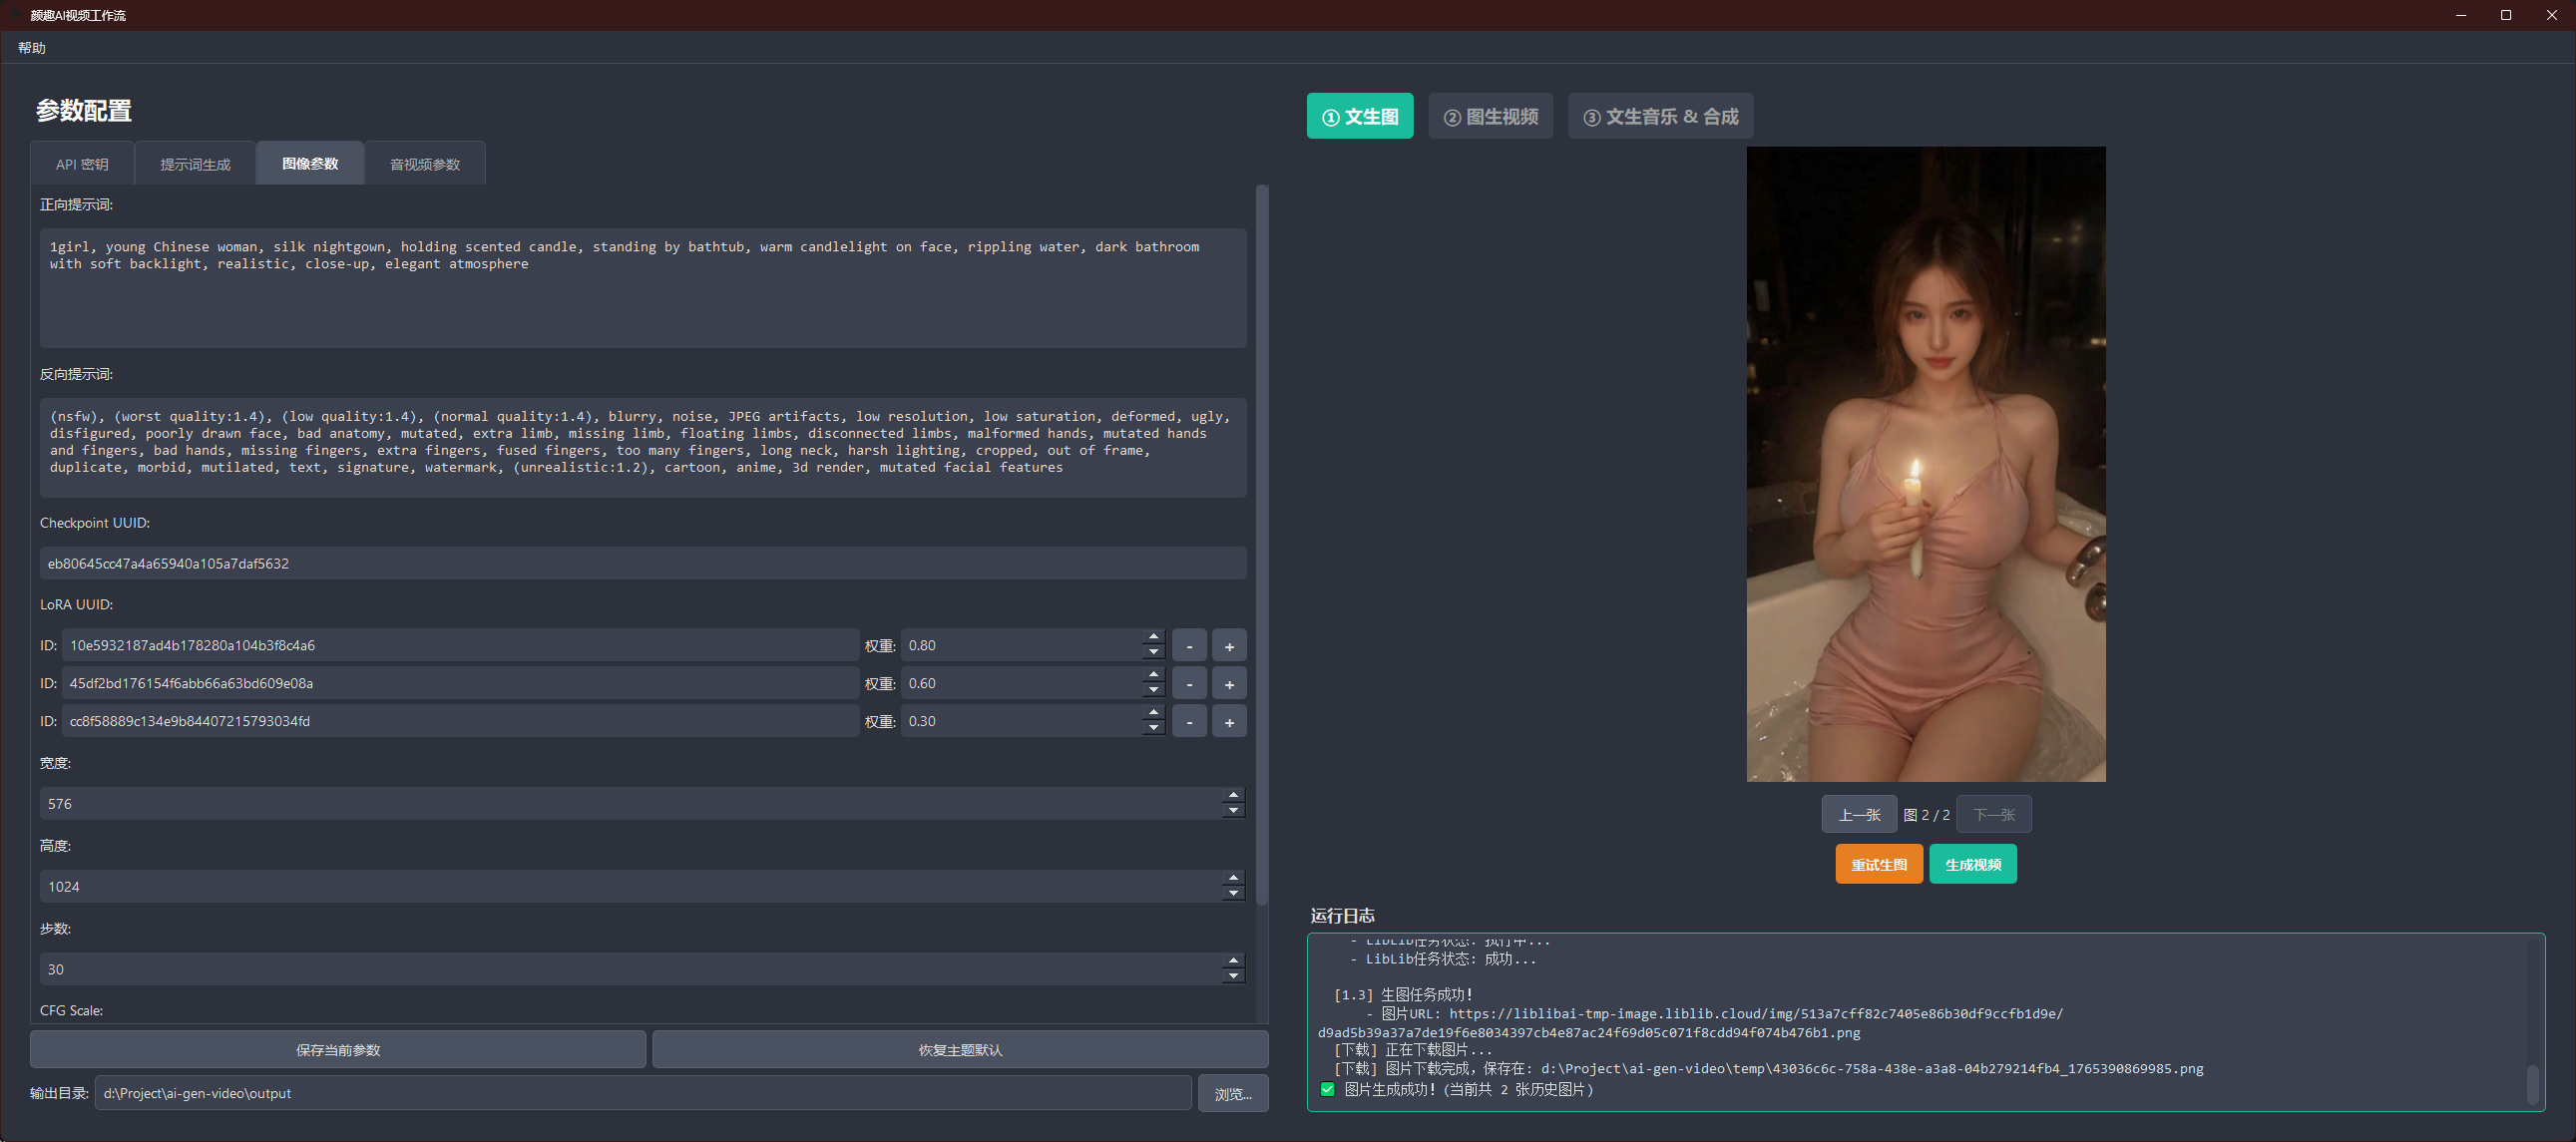
Task: Remove the LoRA row with weight 0.60
Action: coord(1189,684)
